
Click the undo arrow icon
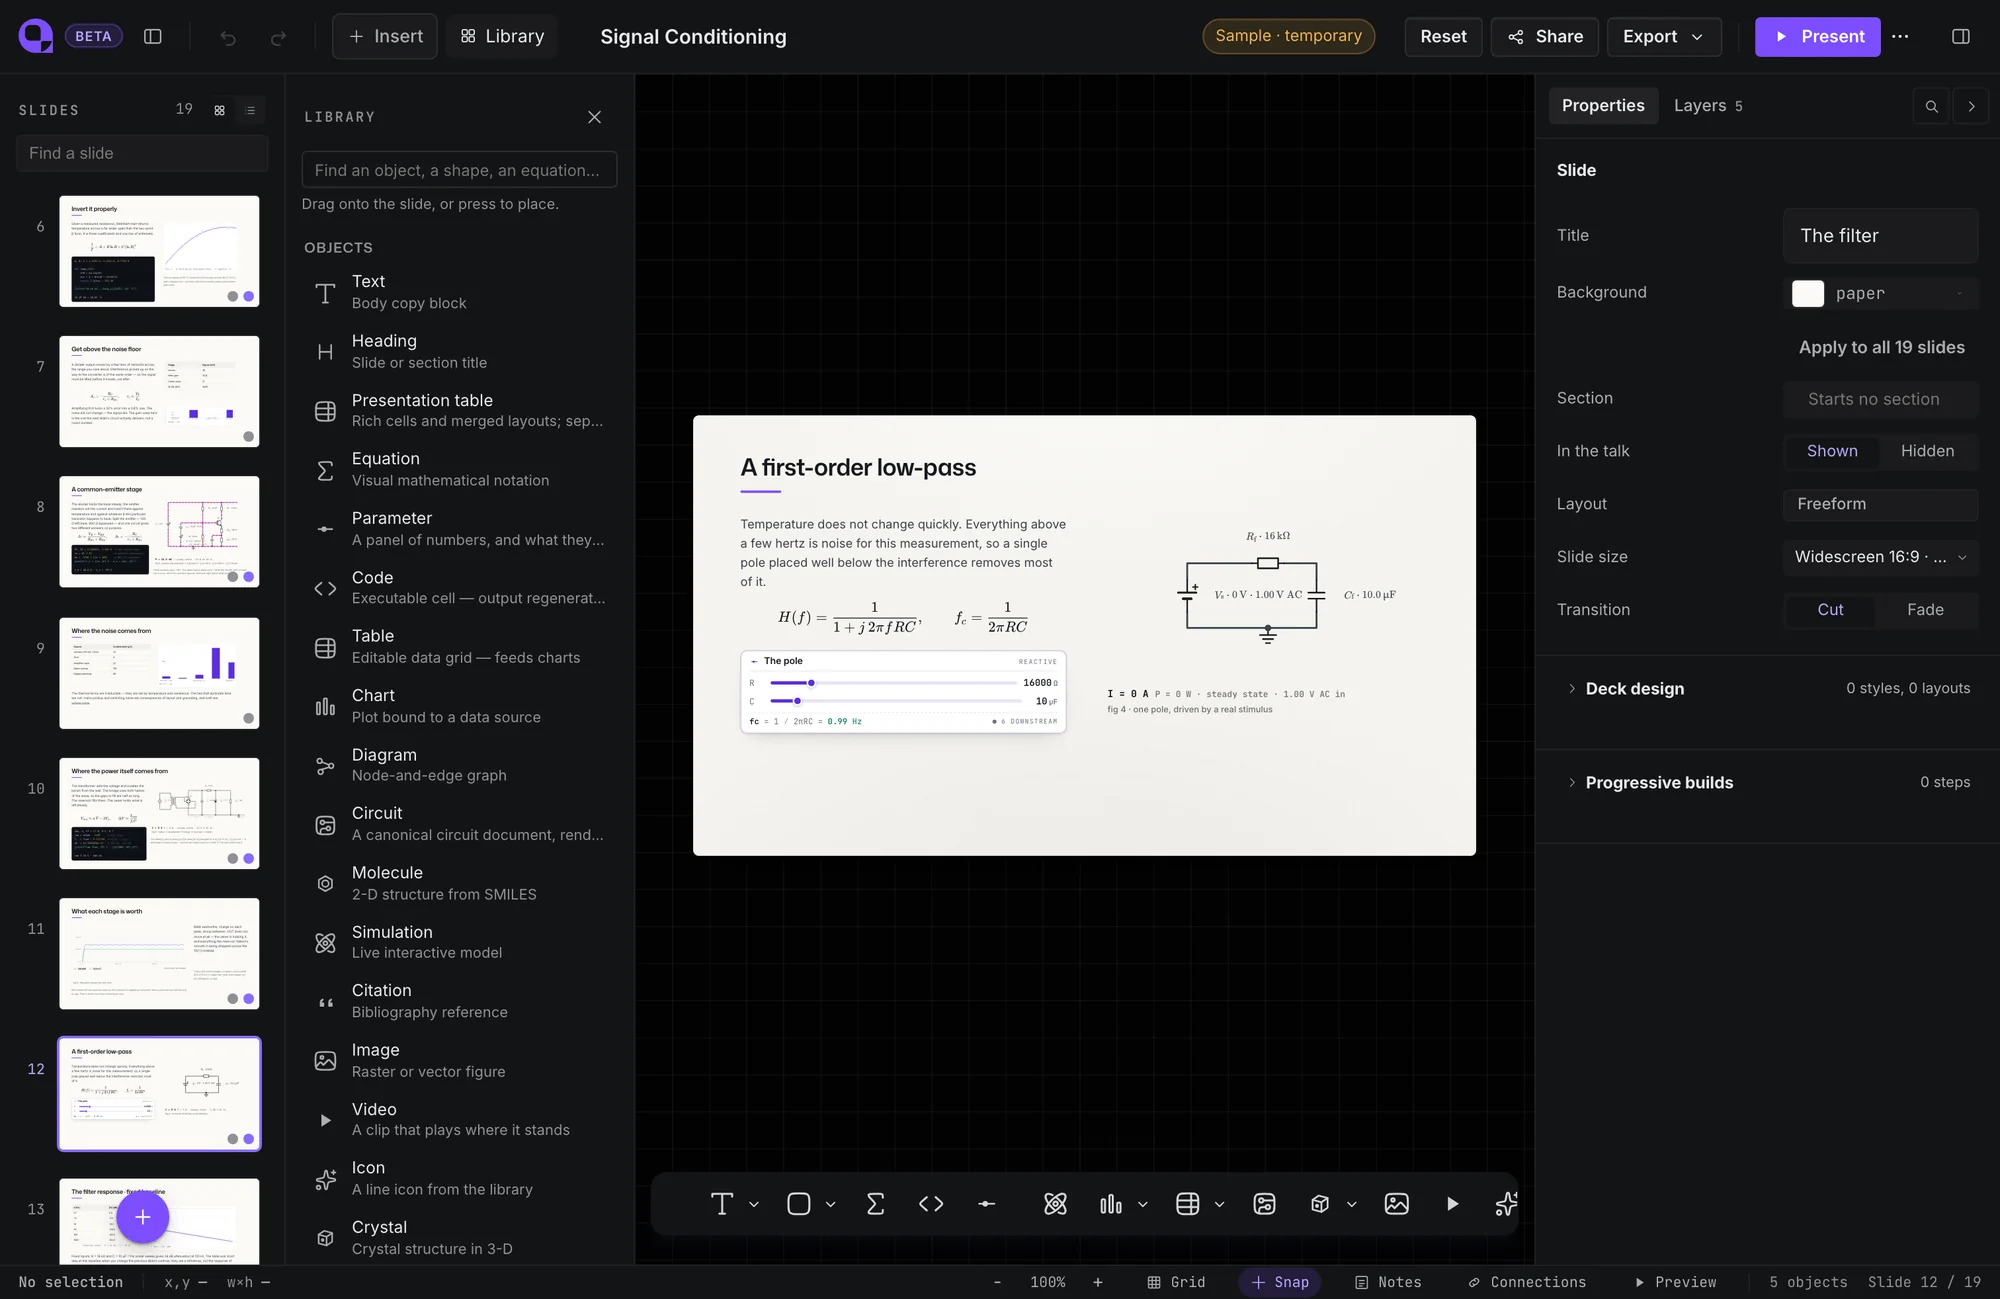point(228,37)
